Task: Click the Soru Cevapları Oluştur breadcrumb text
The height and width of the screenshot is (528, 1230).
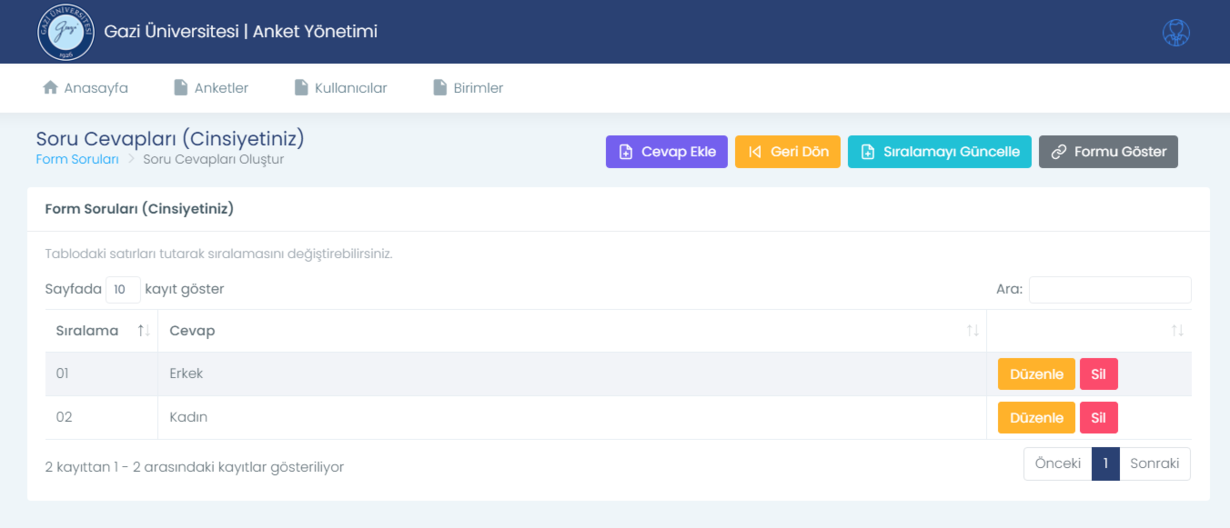Action: click(214, 159)
